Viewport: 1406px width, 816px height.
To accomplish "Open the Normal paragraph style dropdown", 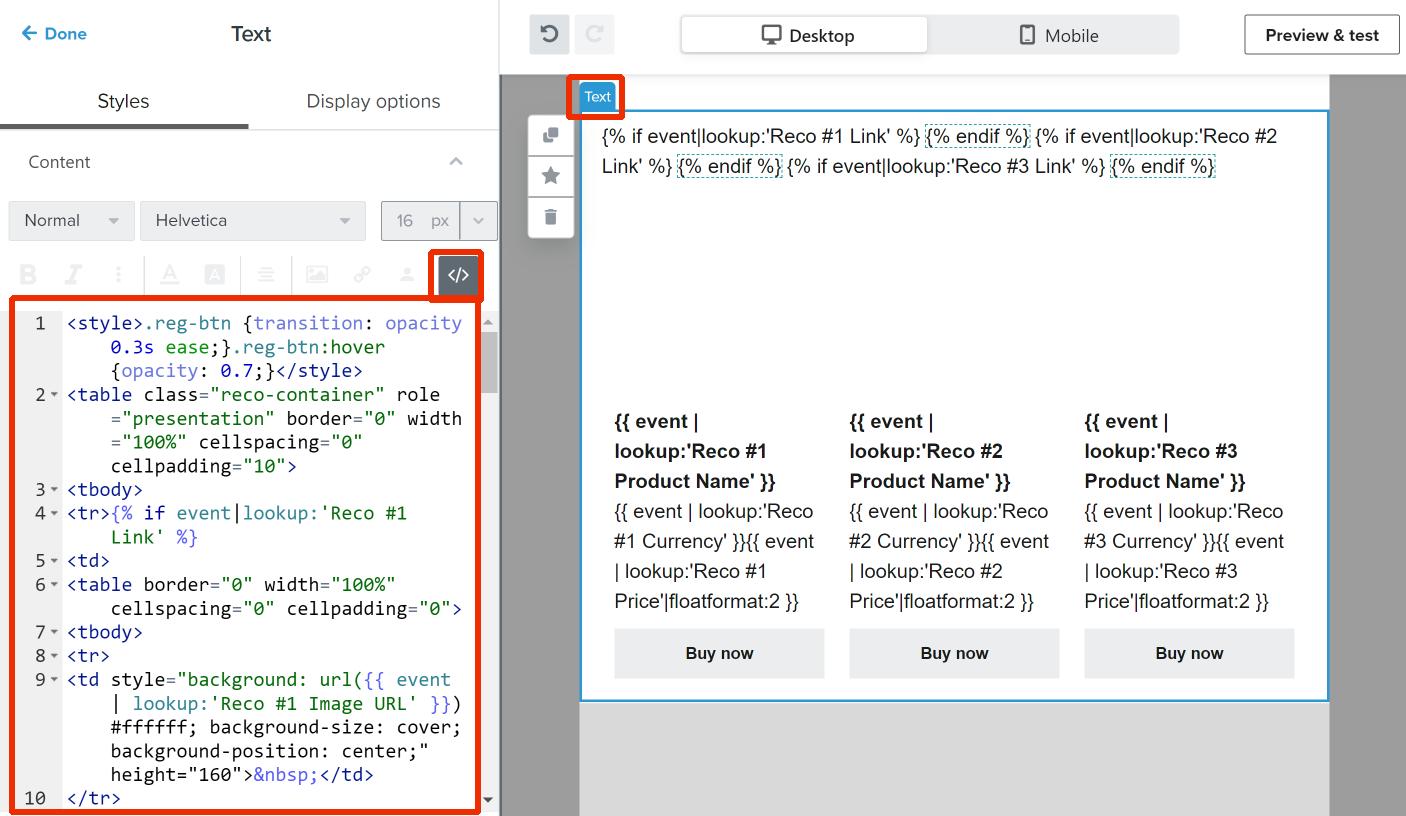I will (x=71, y=221).
